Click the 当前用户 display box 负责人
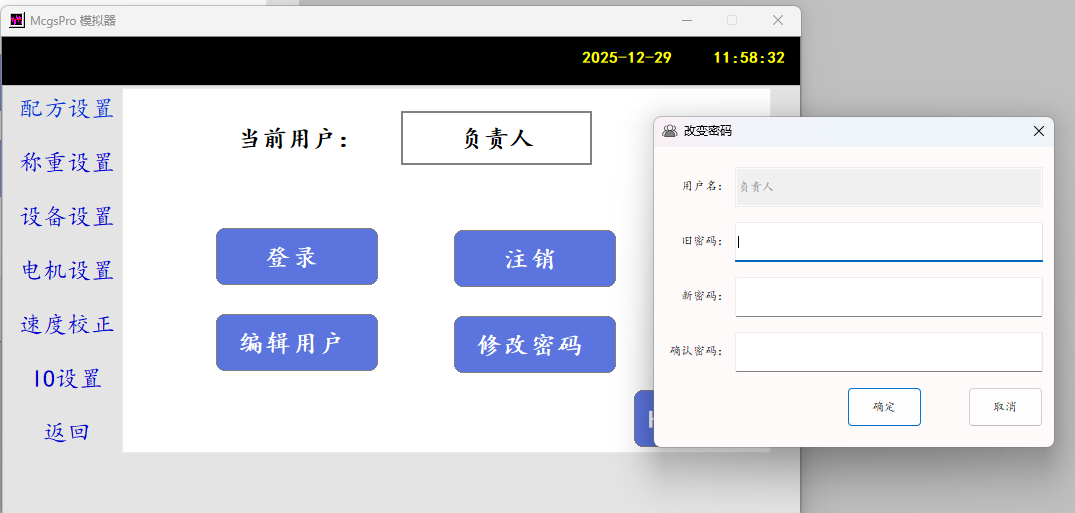The height and width of the screenshot is (513, 1075). point(496,138)
